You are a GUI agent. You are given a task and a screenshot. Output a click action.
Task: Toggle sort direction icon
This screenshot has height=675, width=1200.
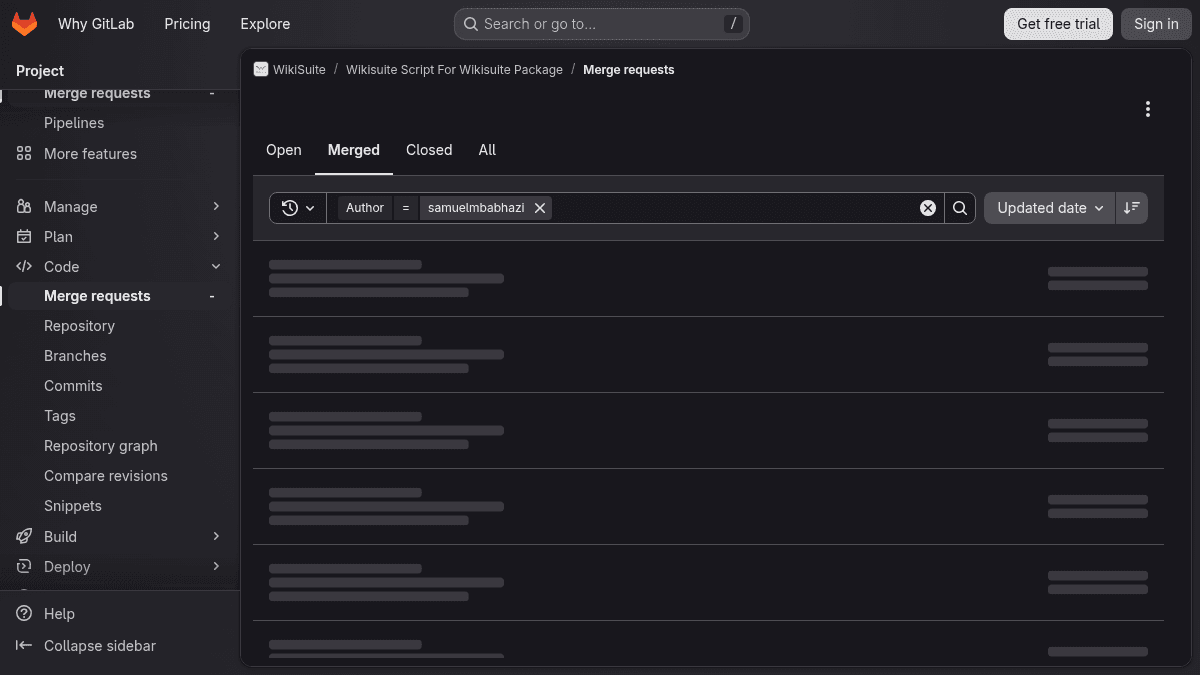(1132, 208)
